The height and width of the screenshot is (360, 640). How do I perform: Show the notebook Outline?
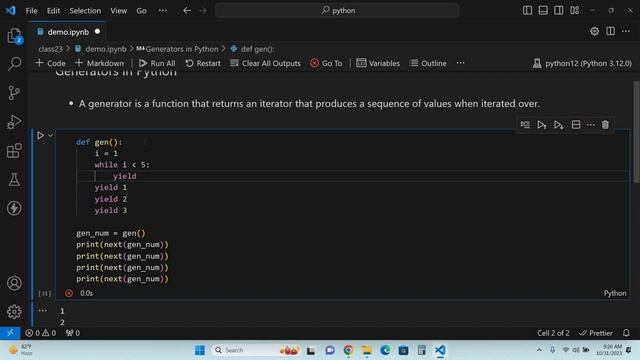[428, 63]
